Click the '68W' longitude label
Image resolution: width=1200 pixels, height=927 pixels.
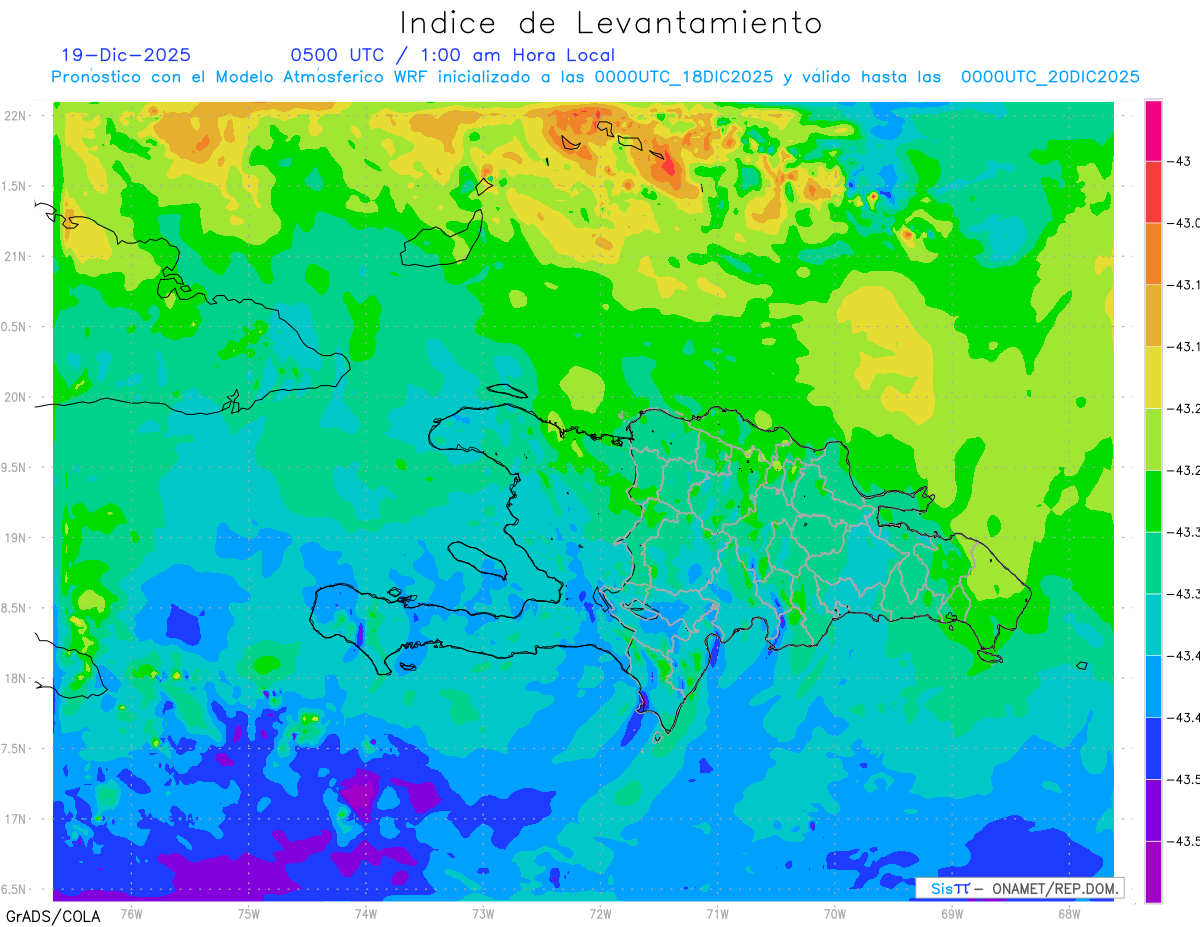click(x=1069, y=913)
